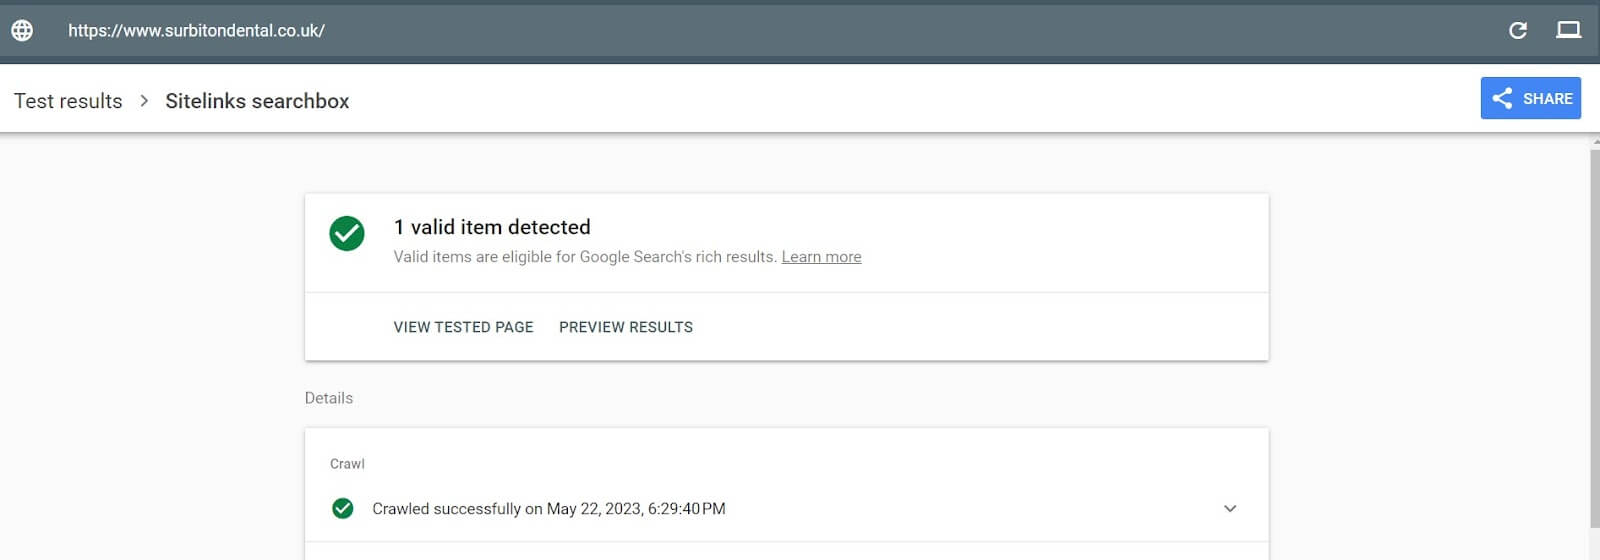This screenshot has height=560, width=1600.
Task: Click the Details section label
Action: (x=329, y=398)
